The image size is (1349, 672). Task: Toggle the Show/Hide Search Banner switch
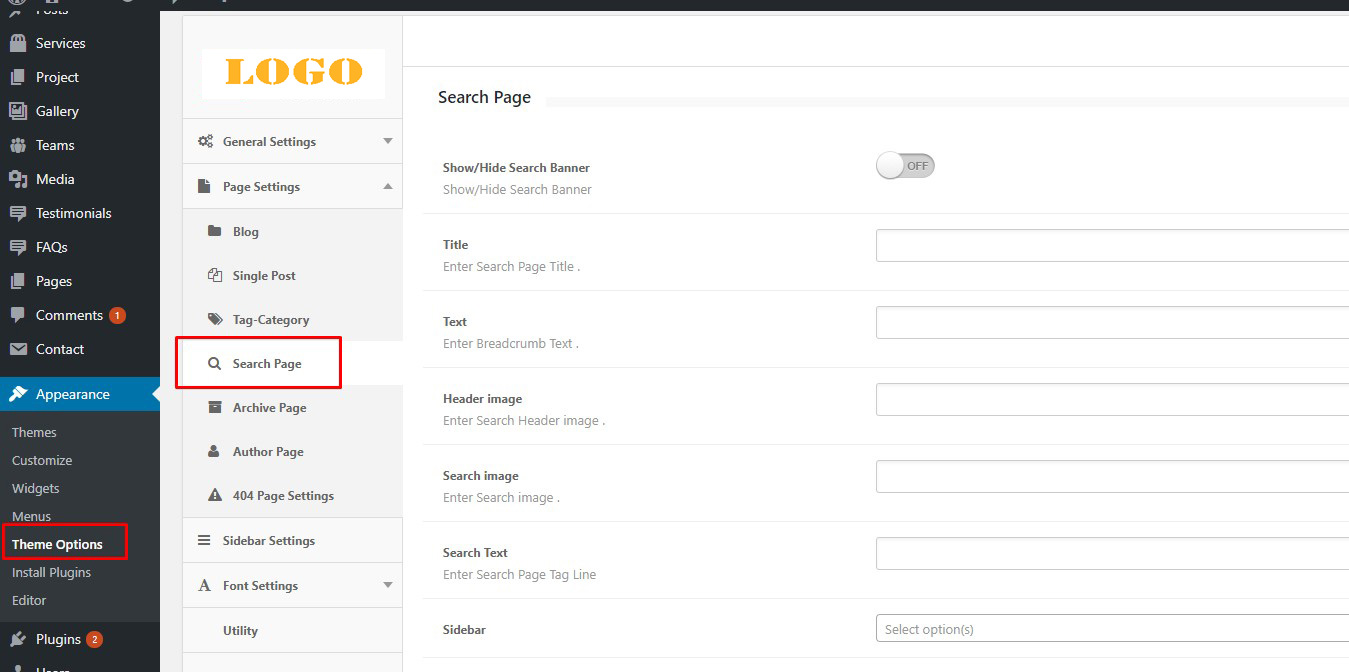[905, 166]
